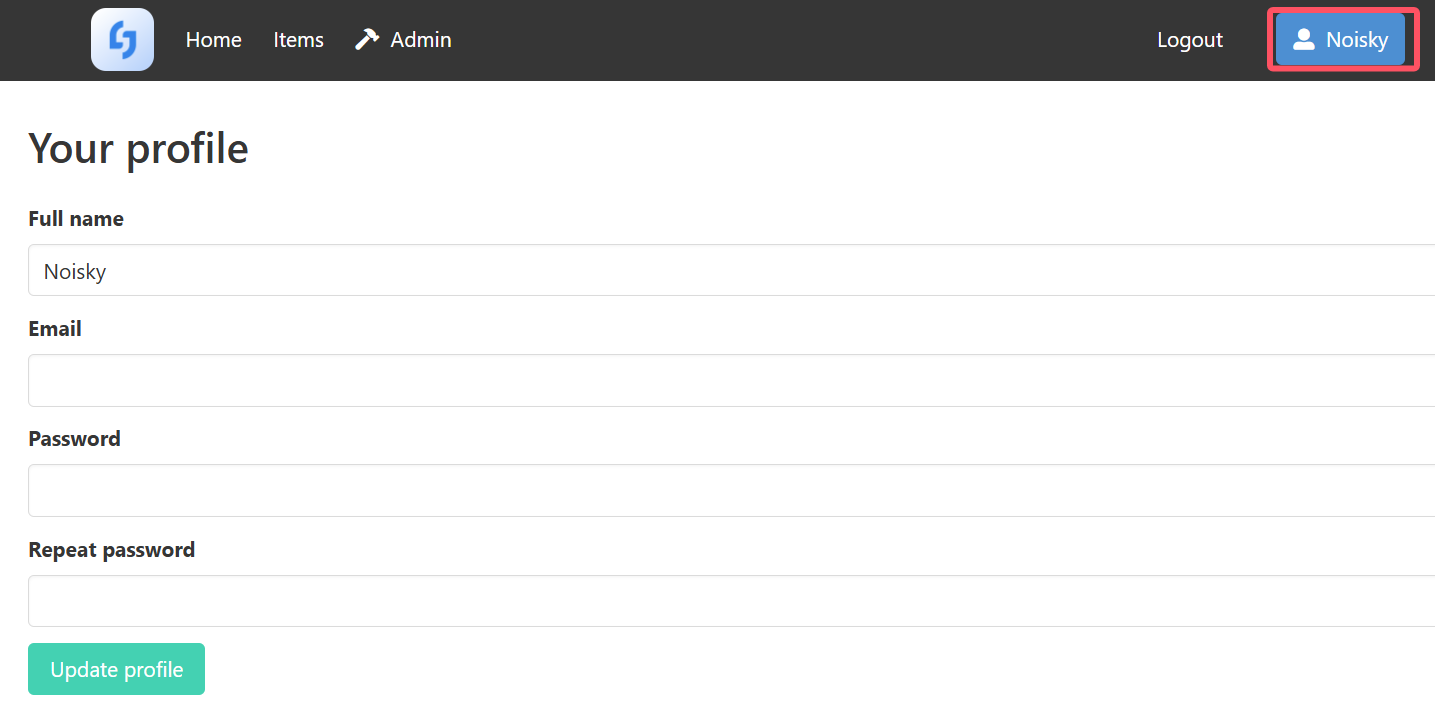Open the Admin text link
The height and width of the screenshot is (726, 1435).
point(421,40)
